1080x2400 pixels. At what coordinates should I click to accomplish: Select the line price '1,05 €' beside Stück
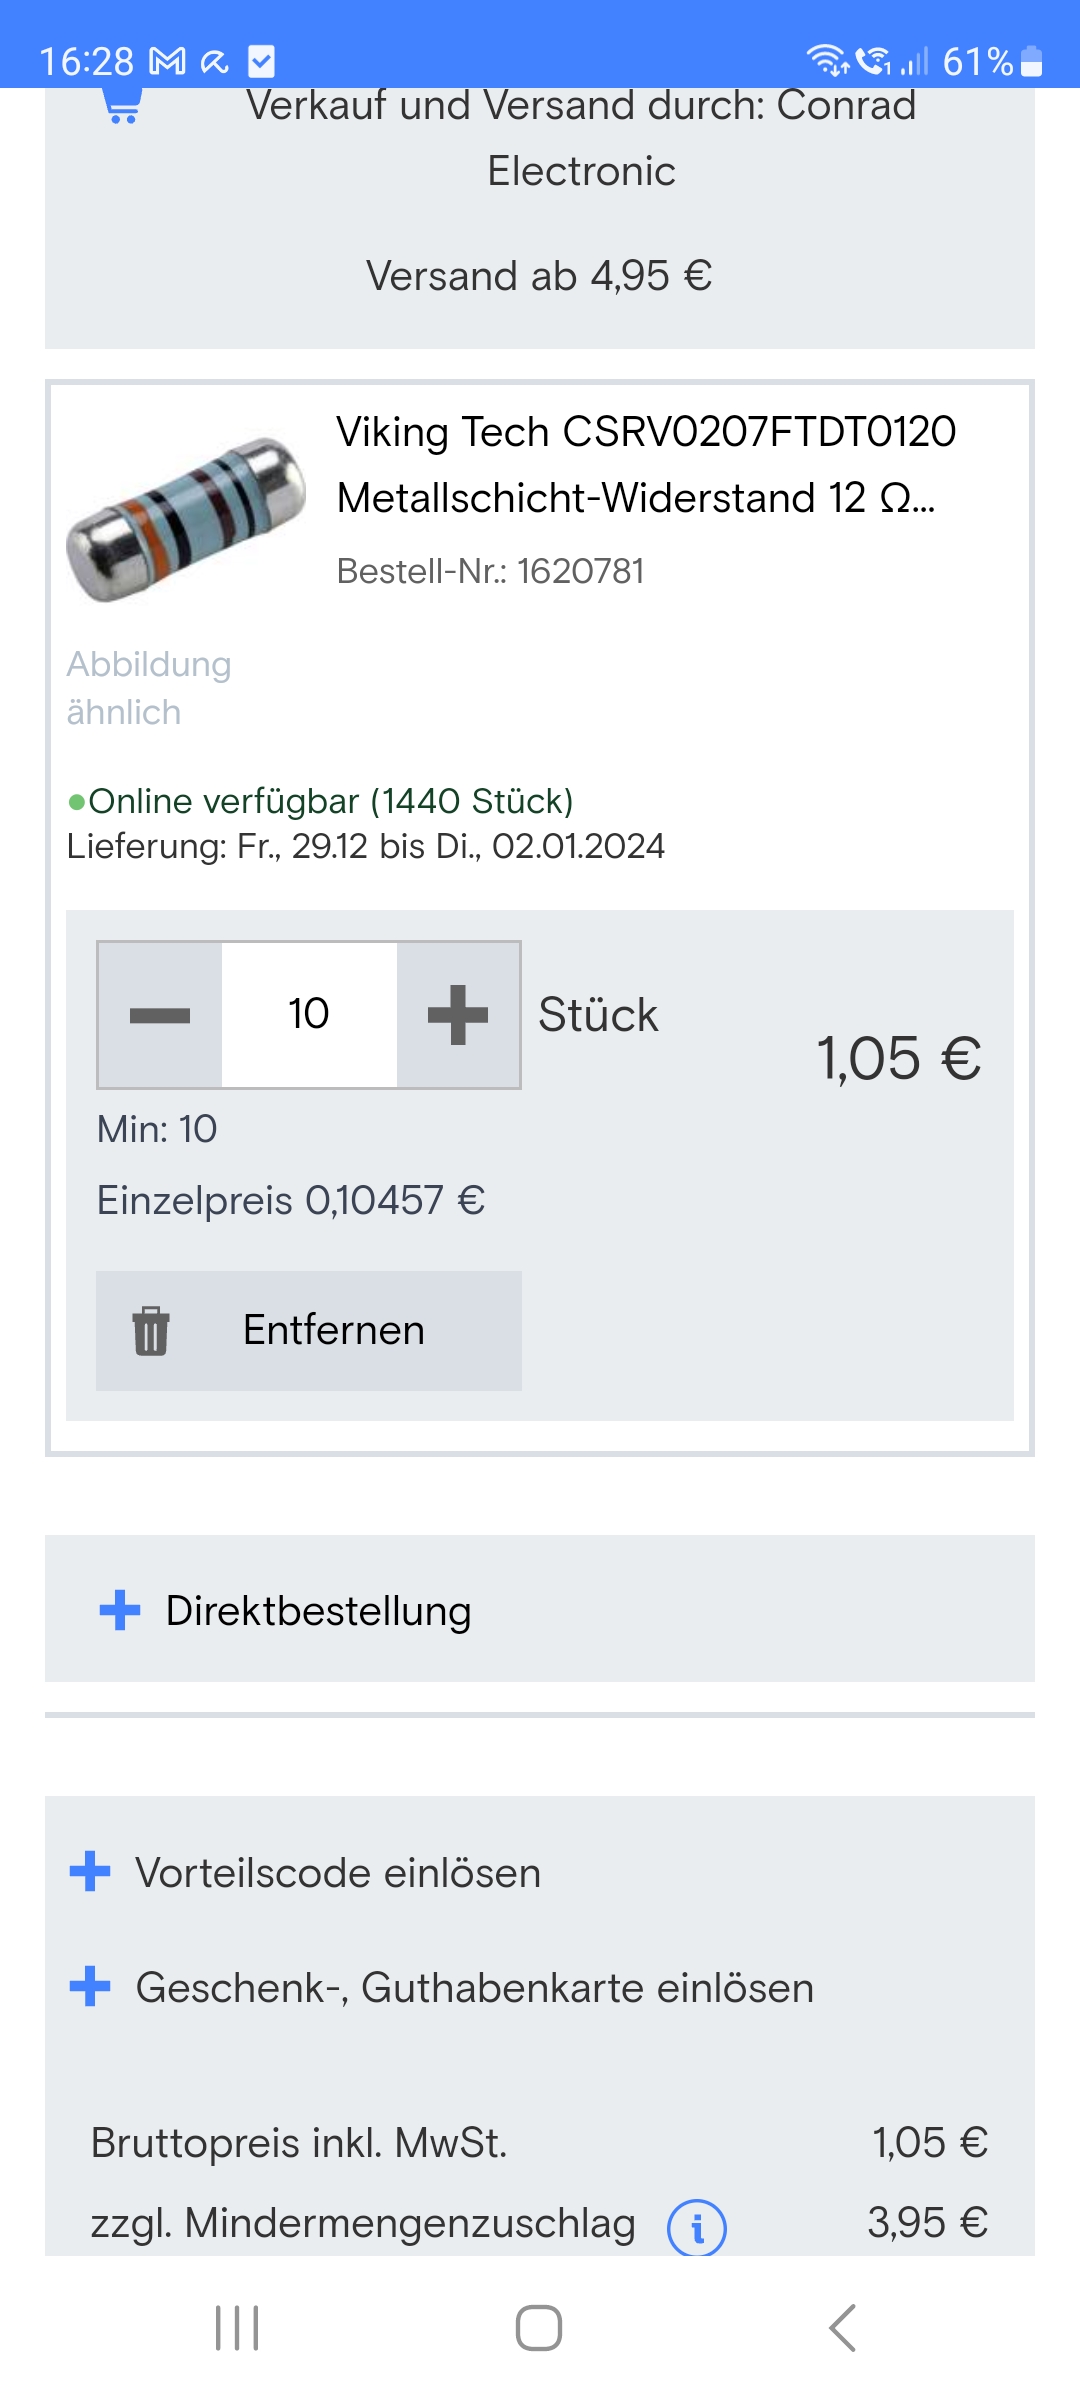coord(899,1058)
